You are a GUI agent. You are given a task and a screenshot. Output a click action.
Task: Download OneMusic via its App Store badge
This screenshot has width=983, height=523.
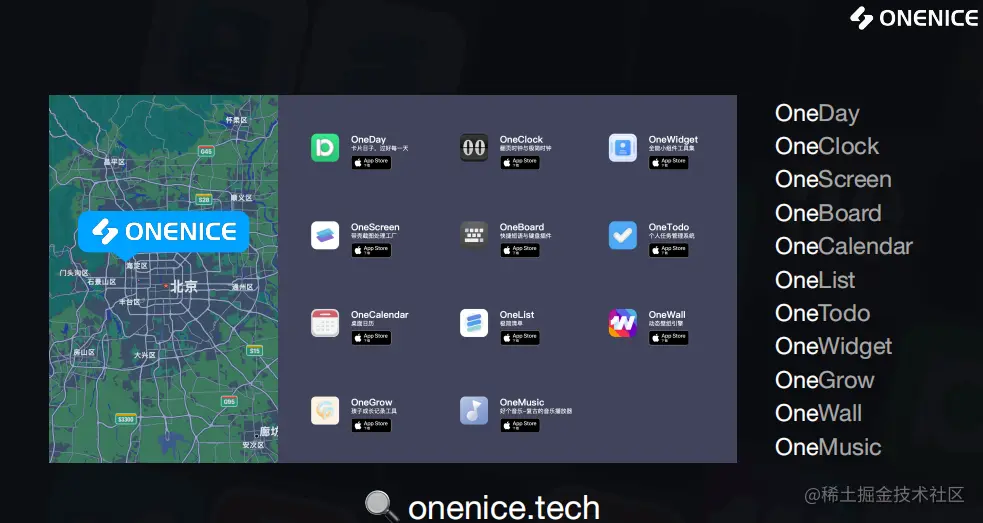(x=520, y=425)
